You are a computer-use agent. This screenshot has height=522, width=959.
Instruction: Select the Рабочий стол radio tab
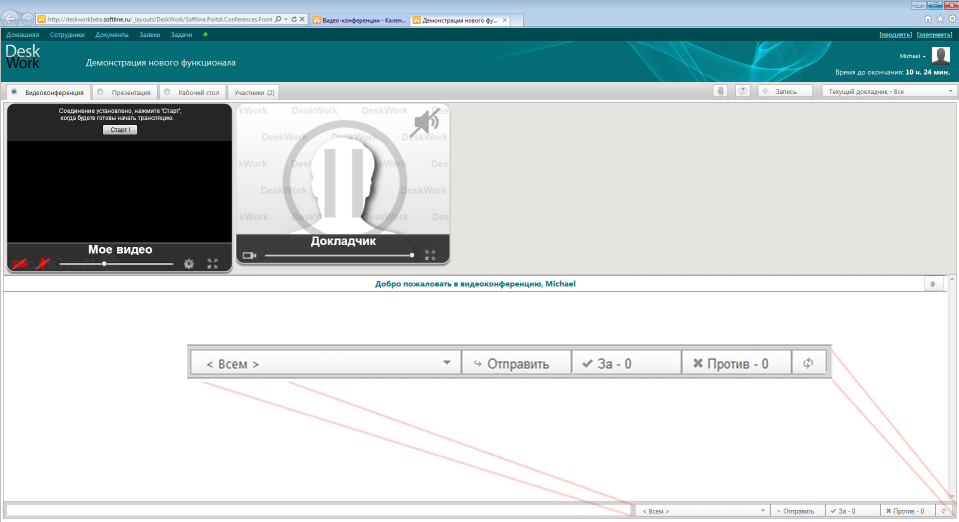(x=193, y=92)
